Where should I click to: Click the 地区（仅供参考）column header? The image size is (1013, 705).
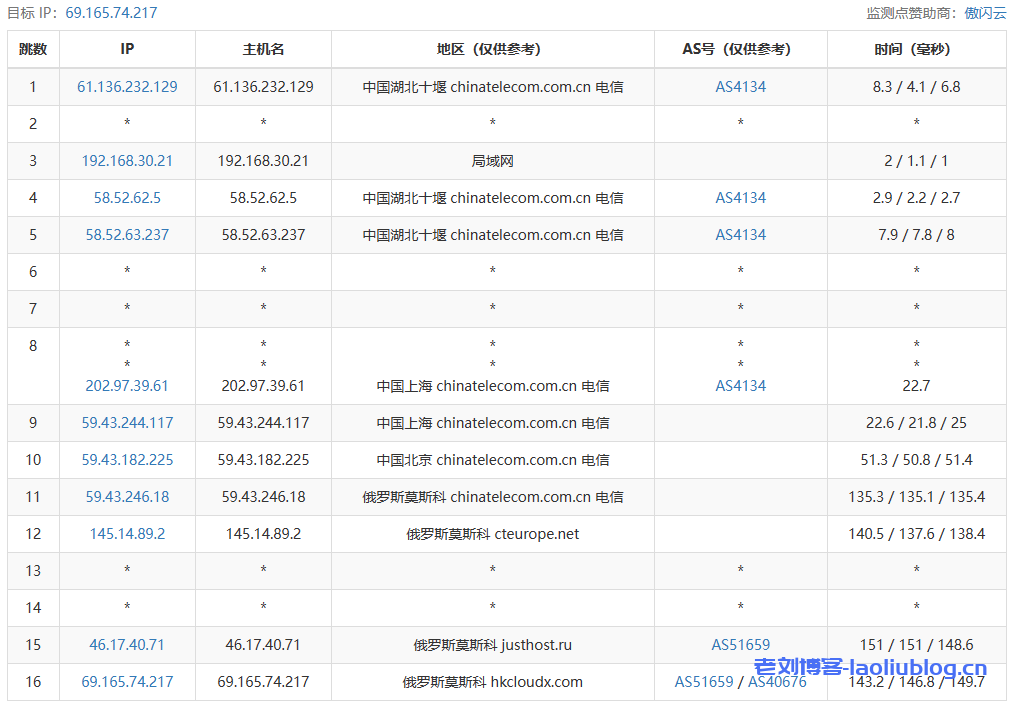point(491,48)
